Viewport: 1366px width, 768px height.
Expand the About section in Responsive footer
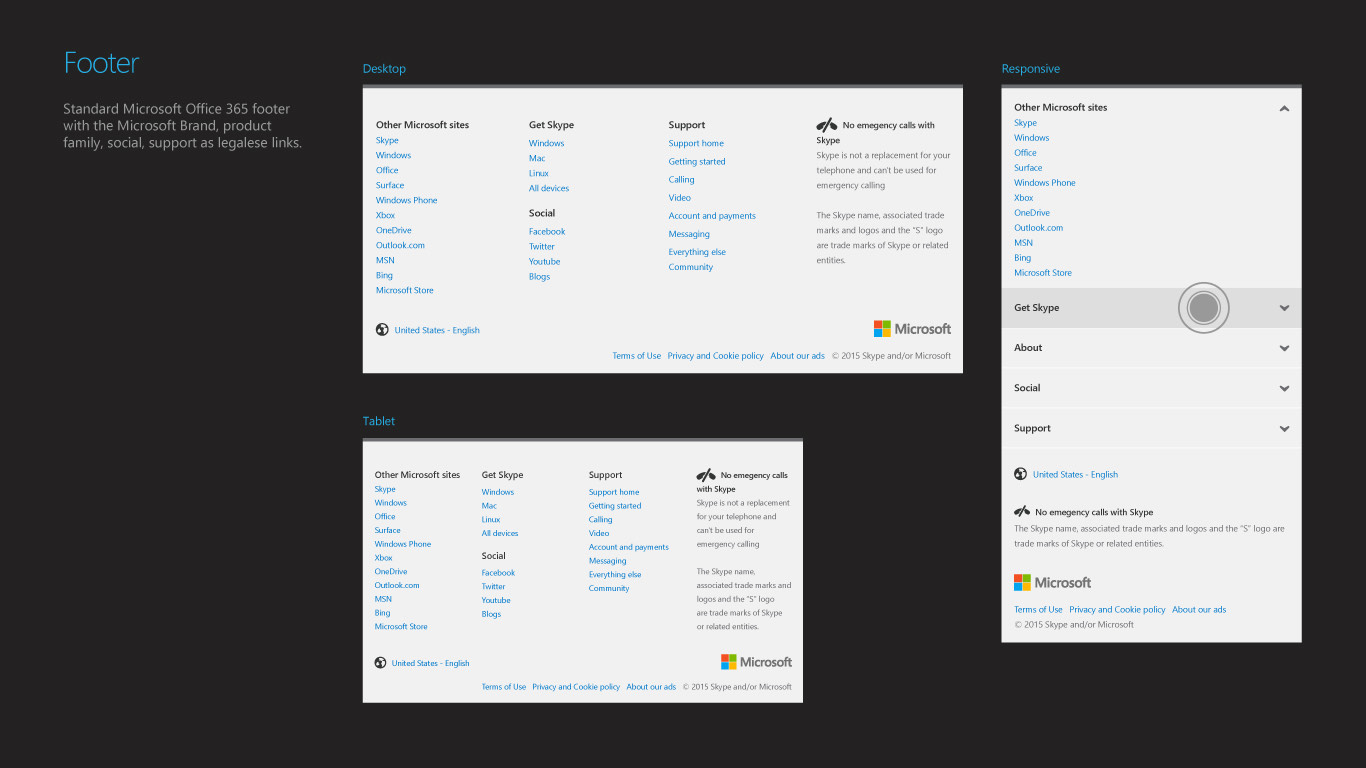click(x=1284, y=348)
